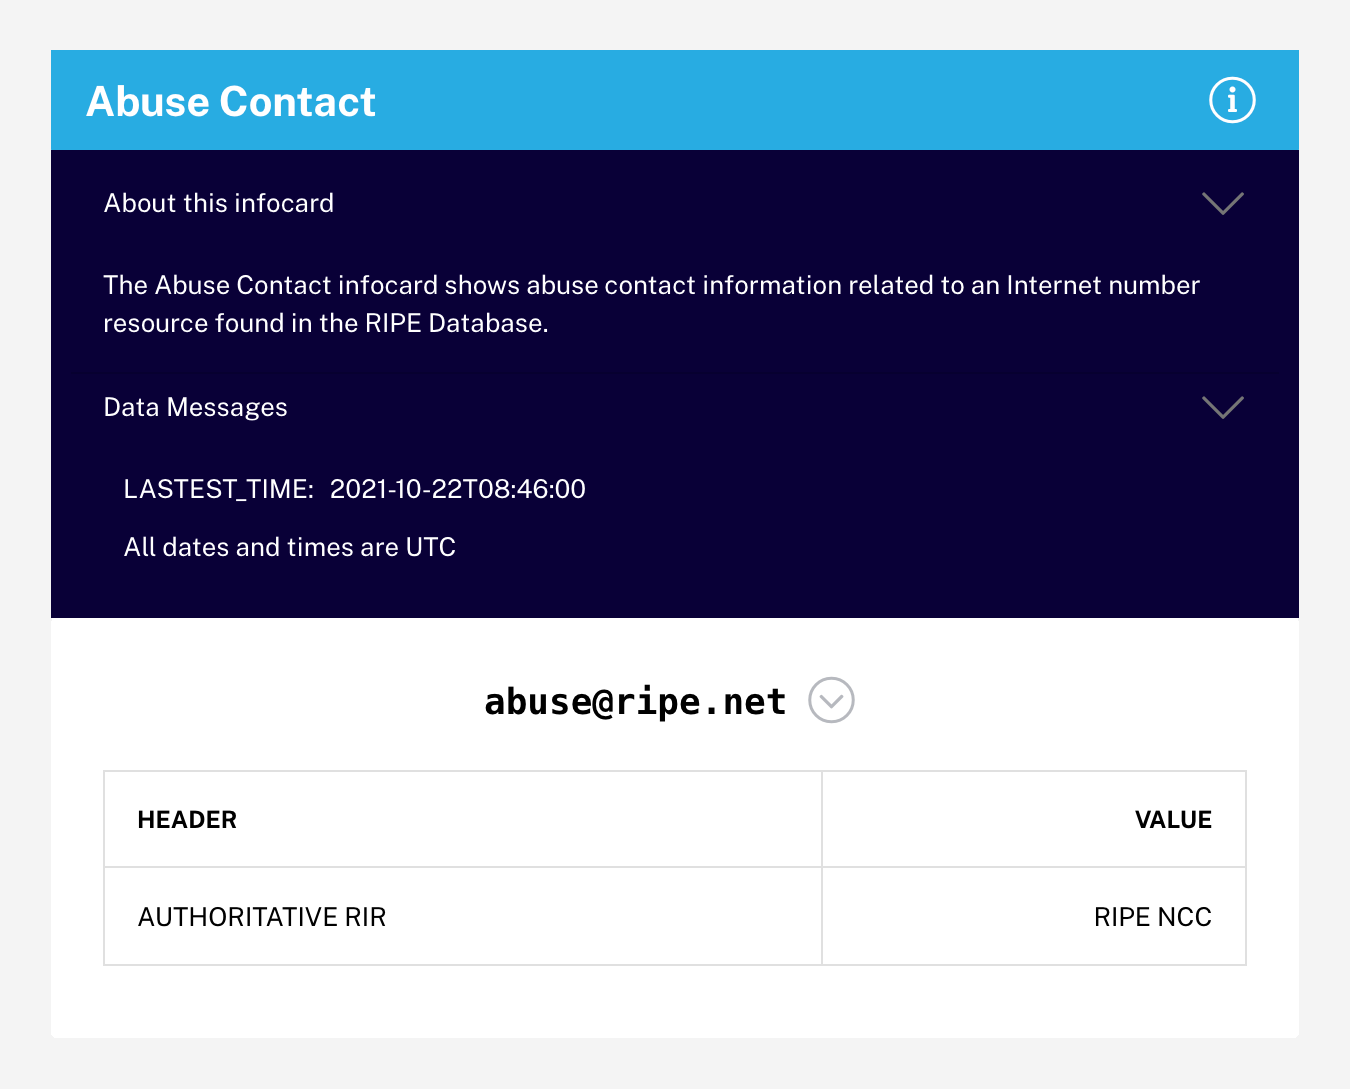Click the Internet number phrase in description
Screen dimensions: 1350x1089
pyautogui.click(x=1102, y=286)
